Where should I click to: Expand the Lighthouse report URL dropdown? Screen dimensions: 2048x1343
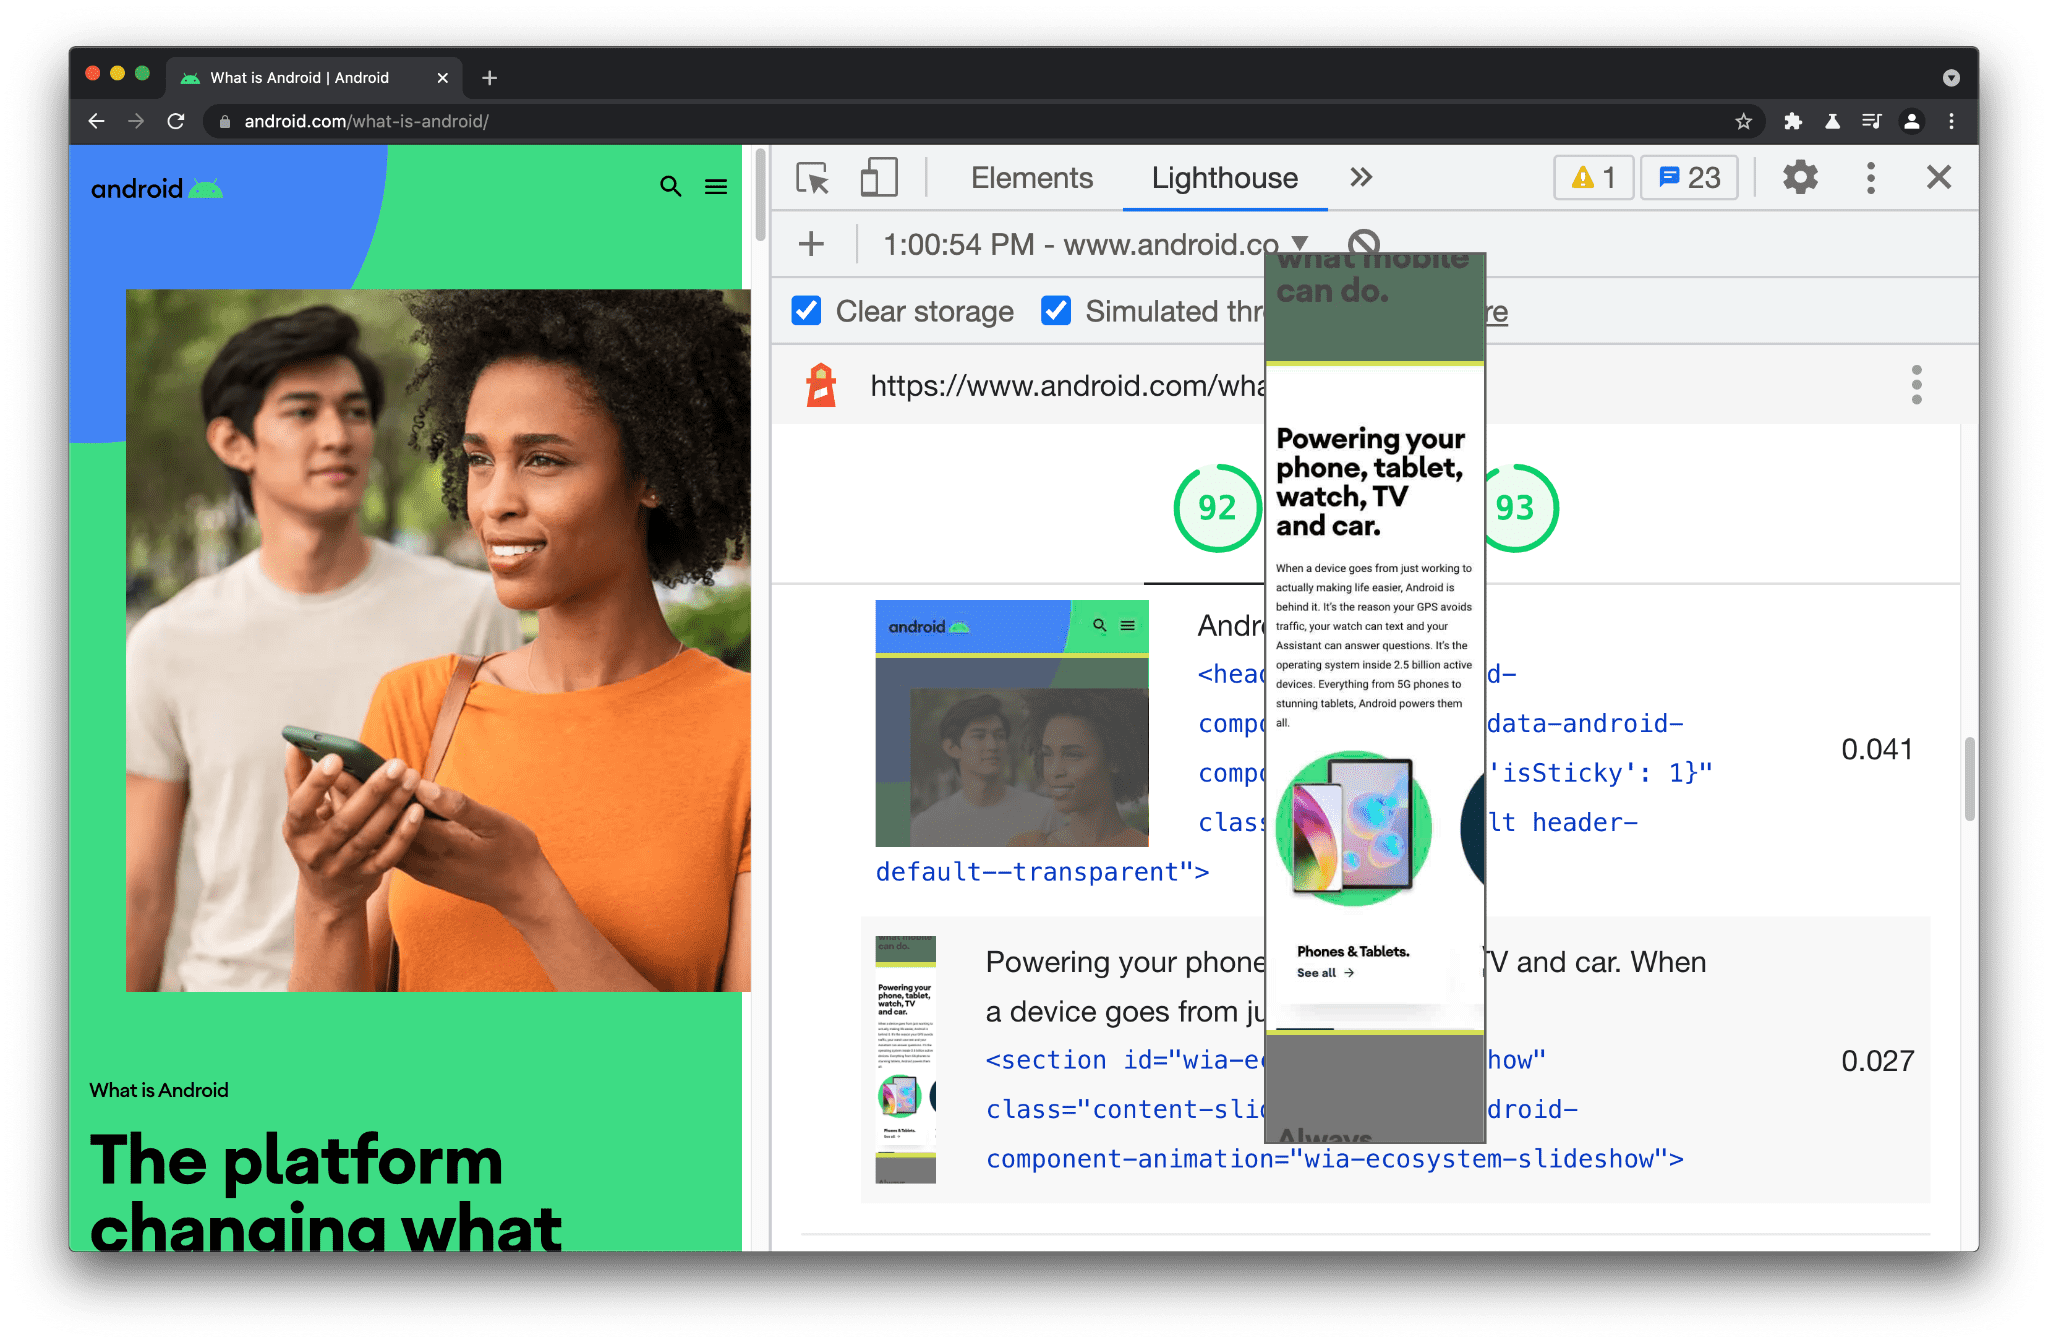pyautogui.click(x=1291, y=246)
